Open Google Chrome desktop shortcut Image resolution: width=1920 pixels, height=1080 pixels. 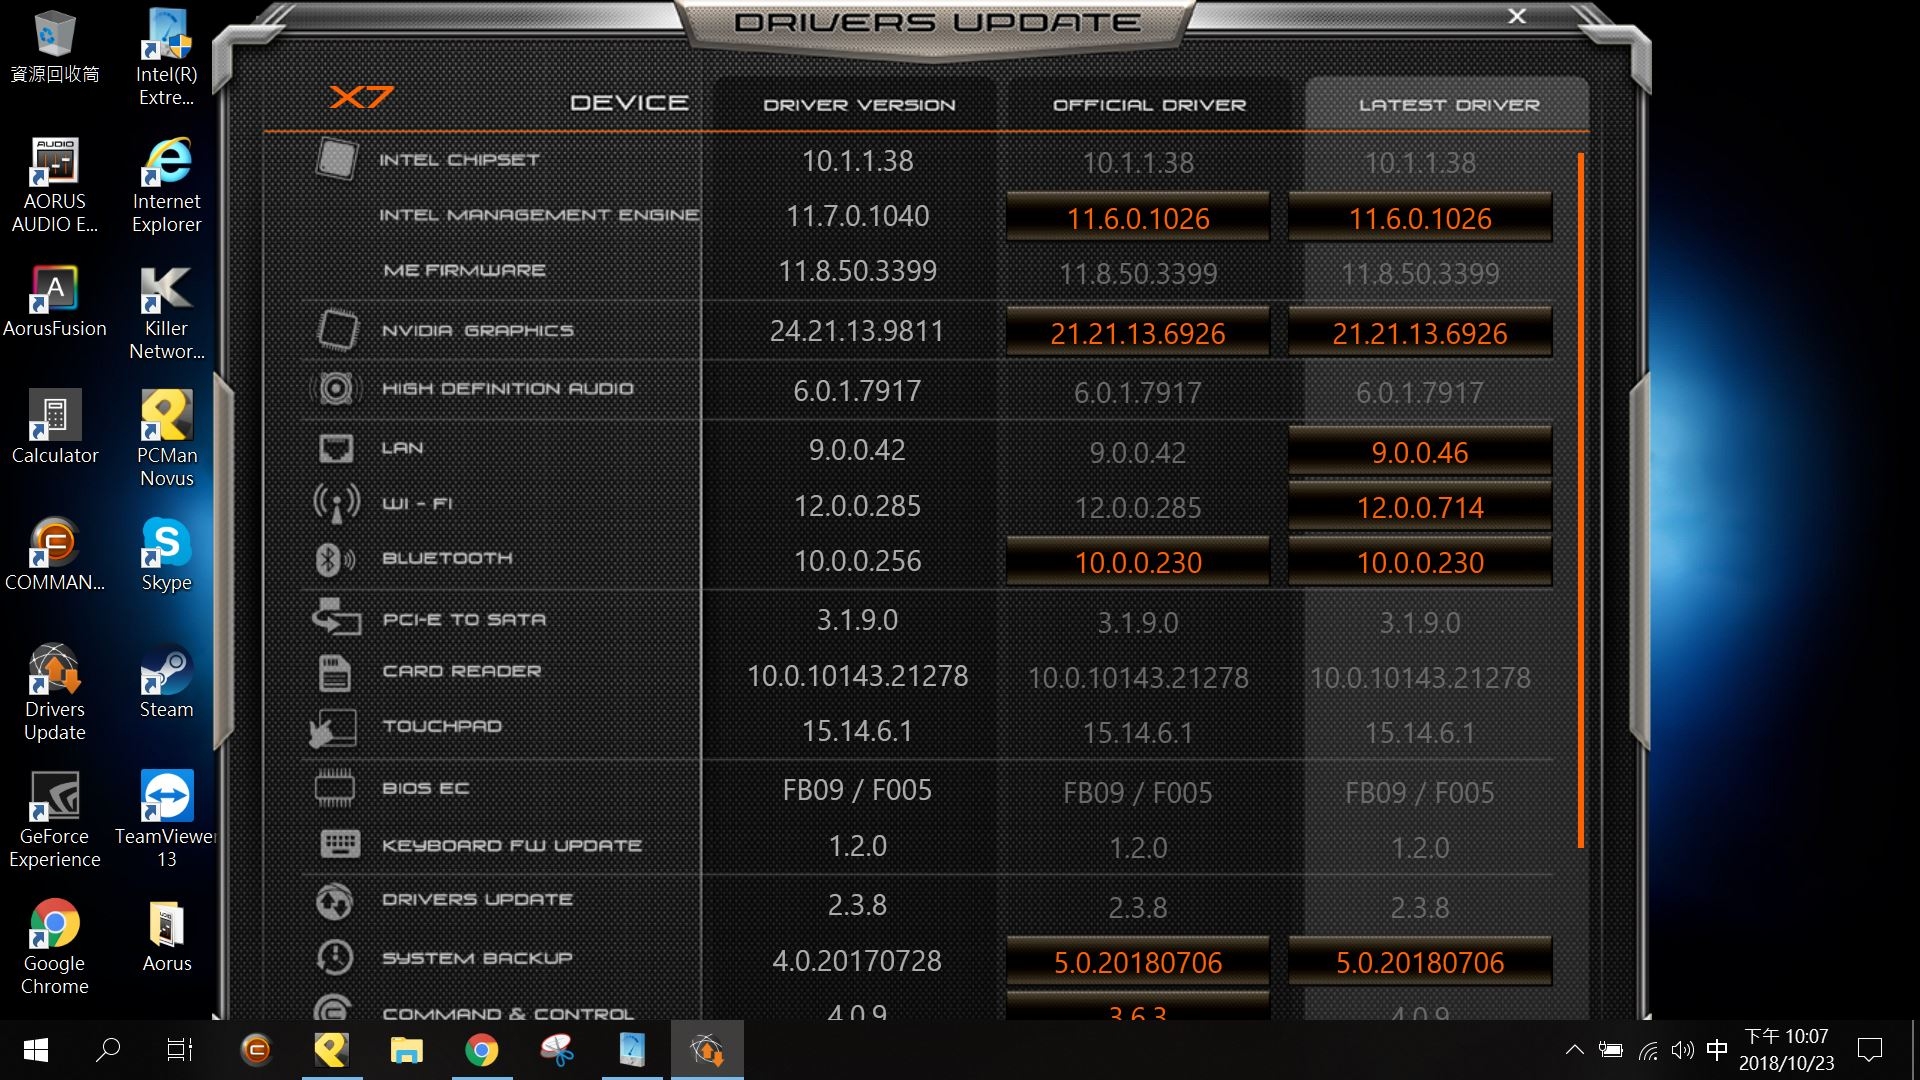coord(54,947)
